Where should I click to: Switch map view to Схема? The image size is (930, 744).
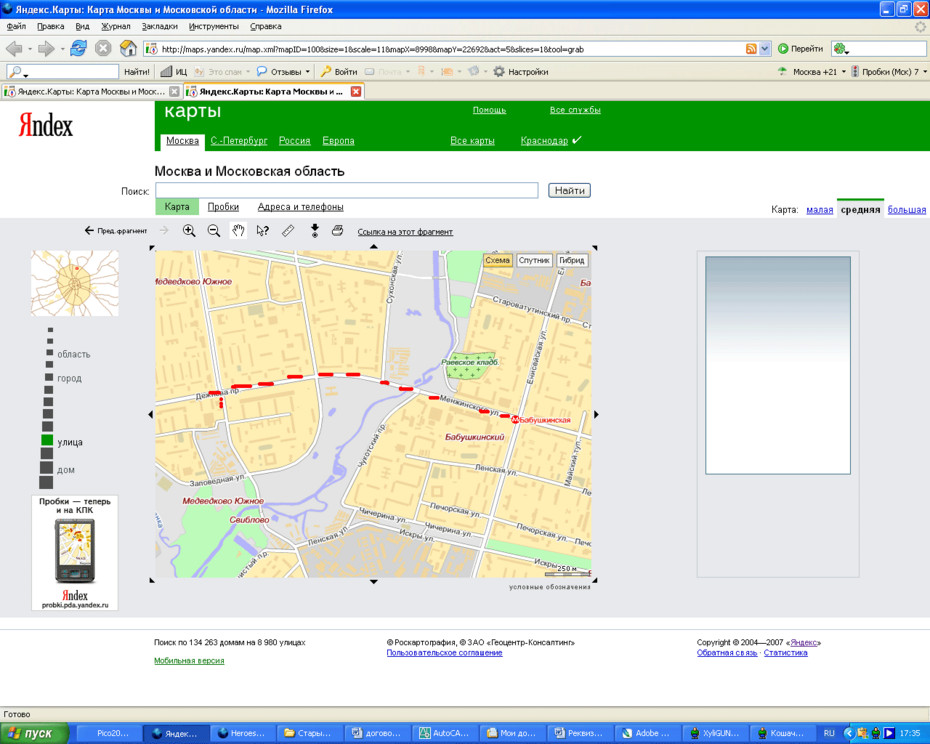[x=497, y=260]
